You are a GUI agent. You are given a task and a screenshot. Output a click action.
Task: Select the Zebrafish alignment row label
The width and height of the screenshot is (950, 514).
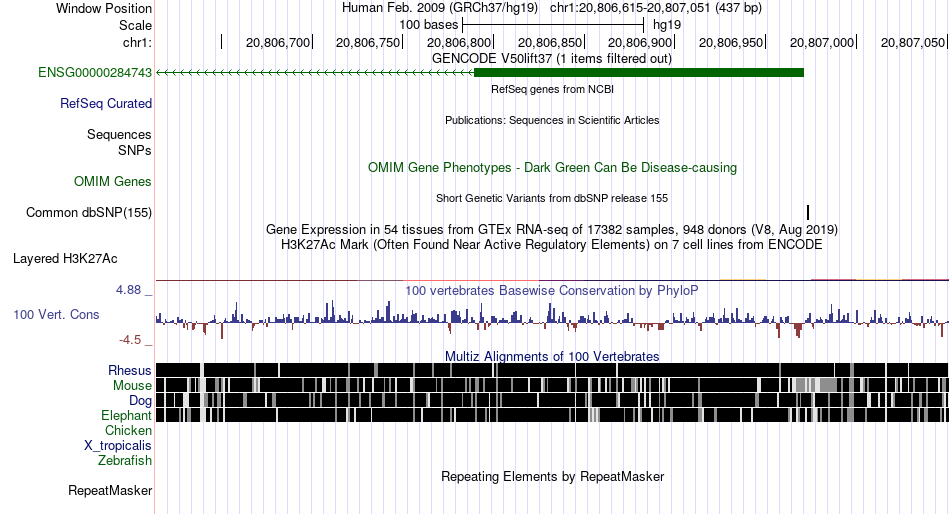[125, 461]
